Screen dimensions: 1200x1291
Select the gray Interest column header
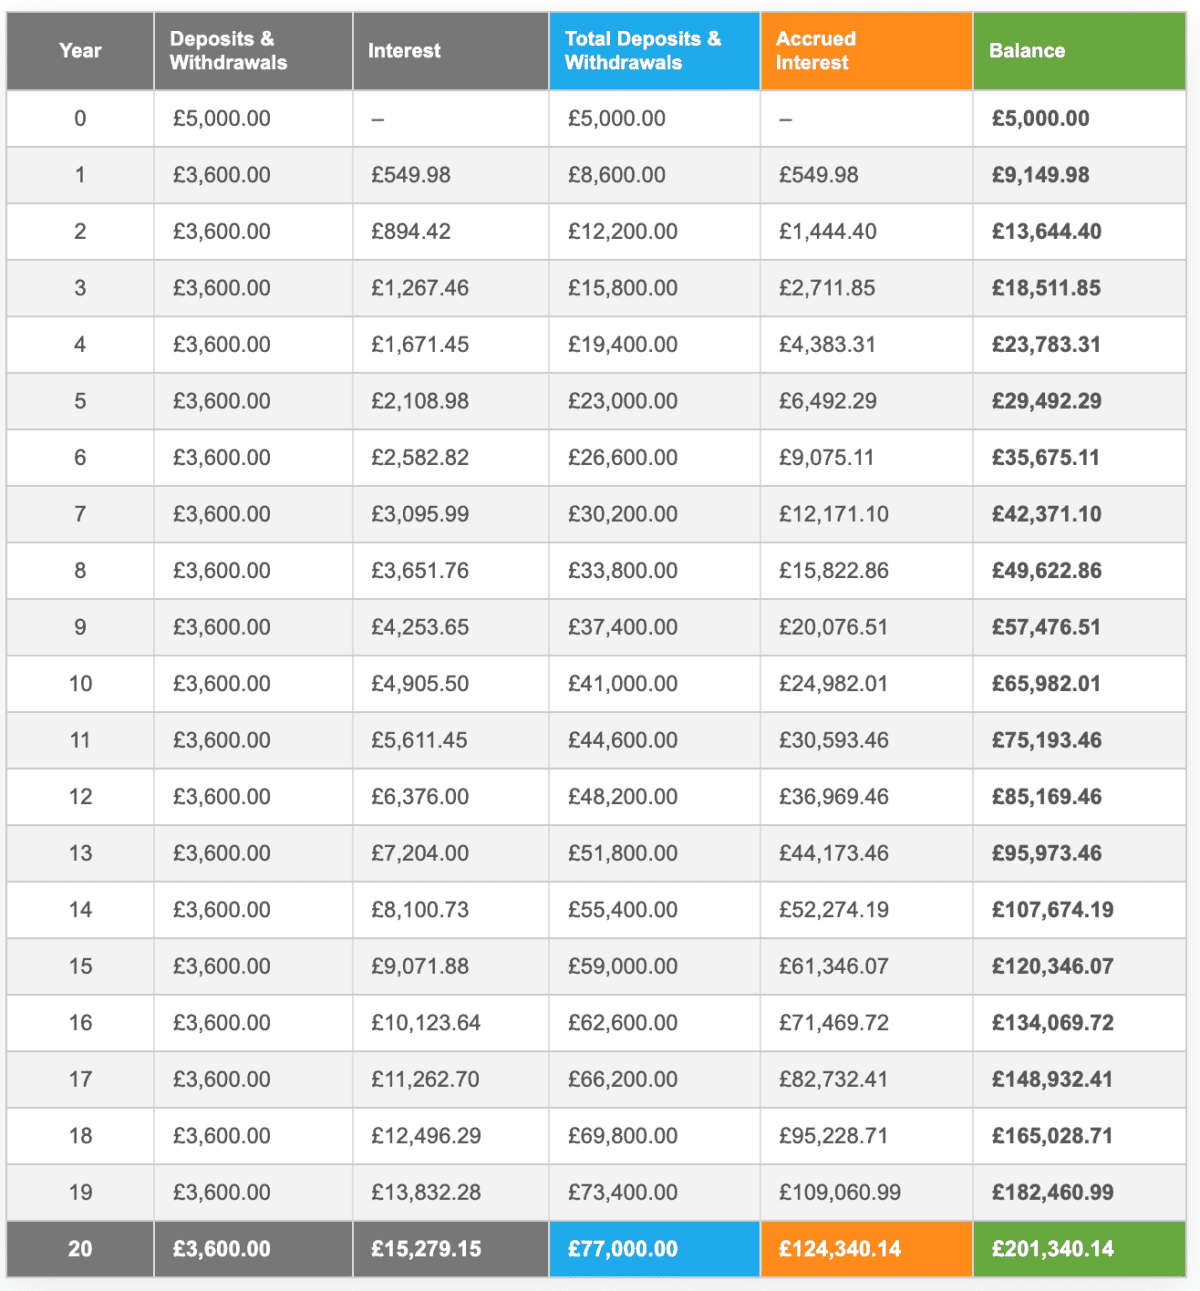404,51
